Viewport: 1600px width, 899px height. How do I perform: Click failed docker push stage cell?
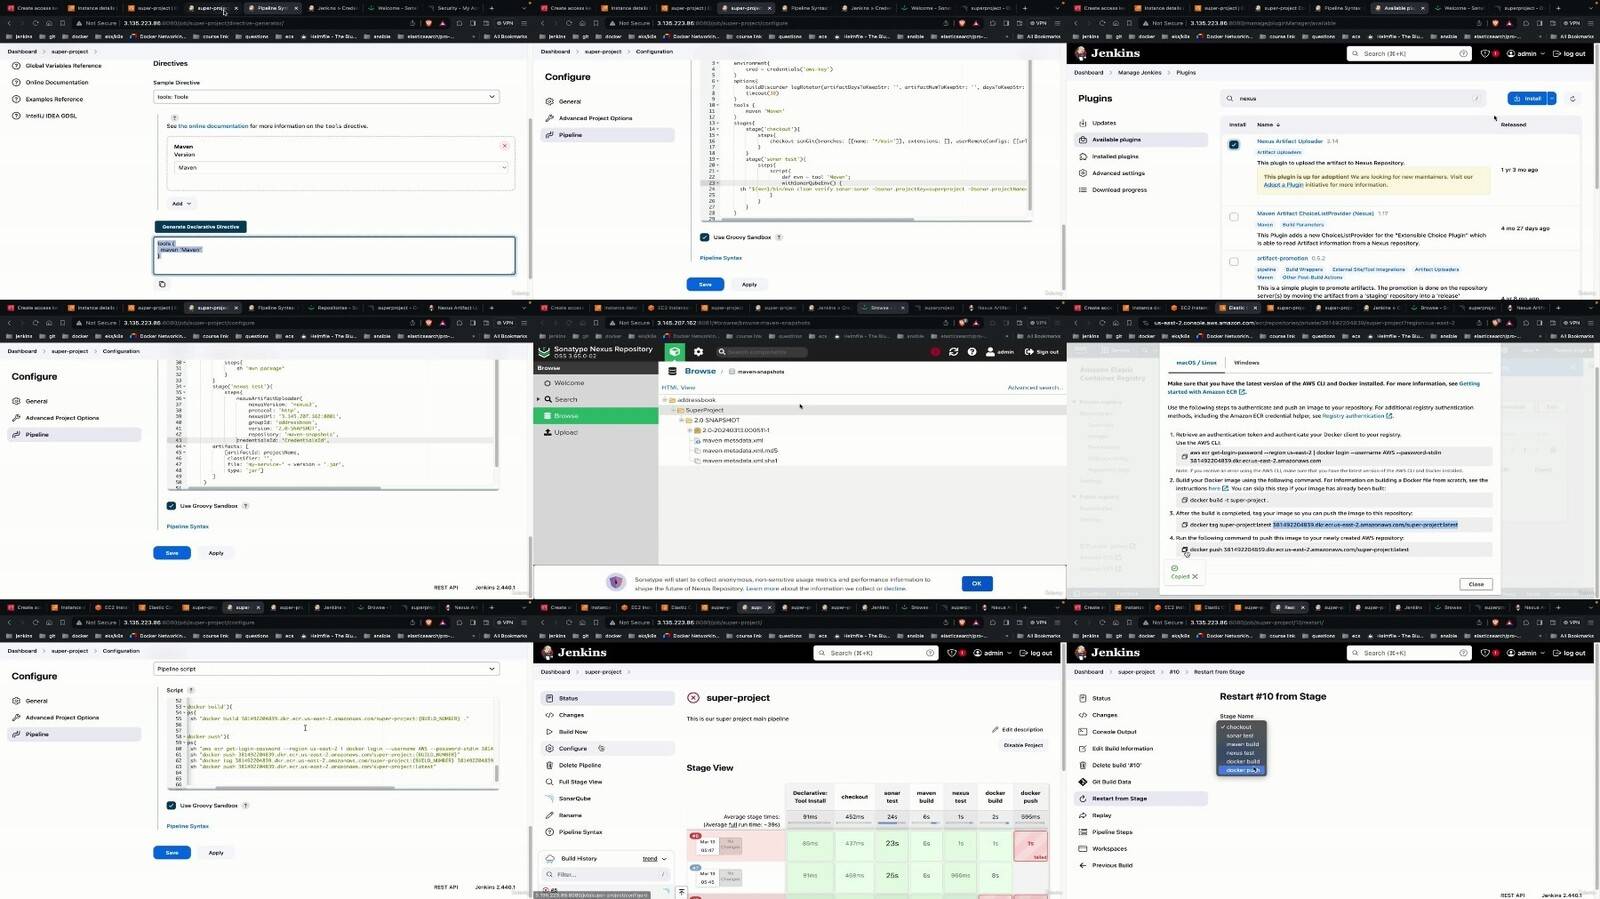pyautogui.click(x=1030, y=845)
